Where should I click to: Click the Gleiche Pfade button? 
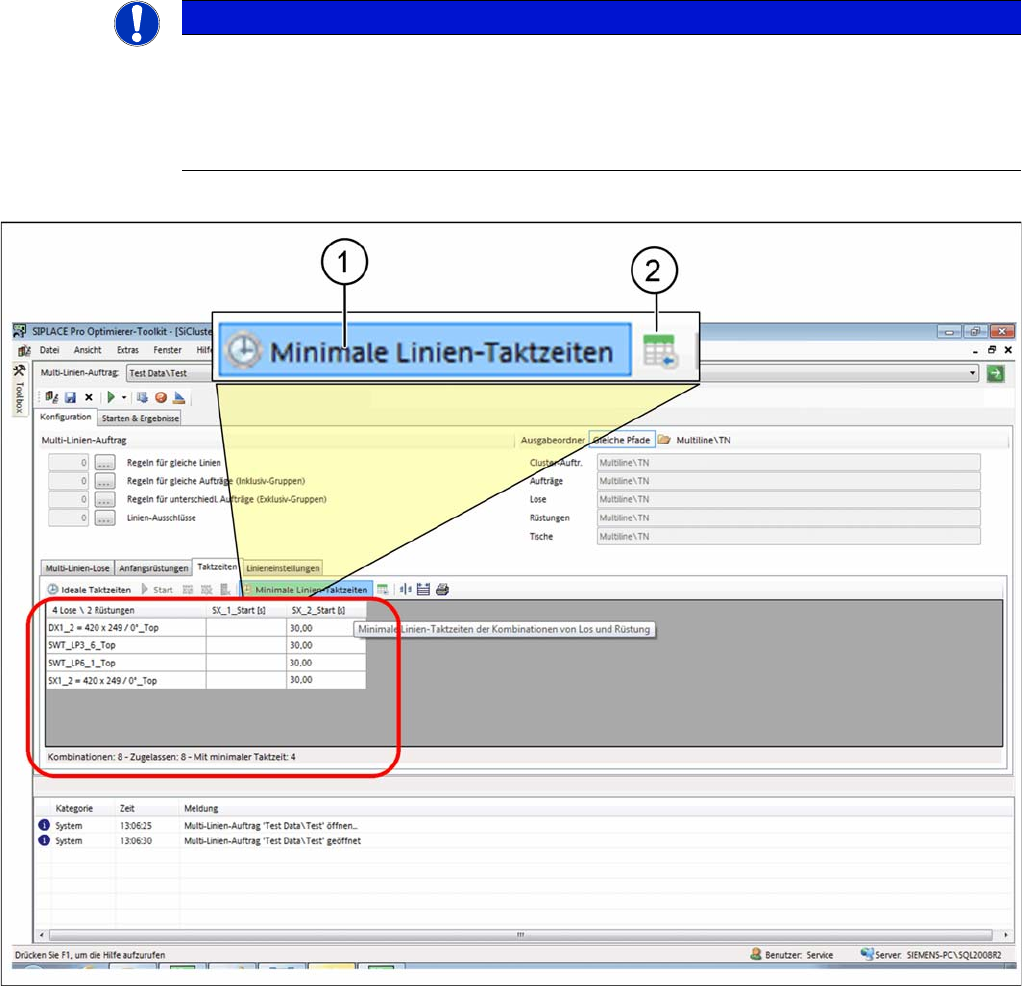622,440
